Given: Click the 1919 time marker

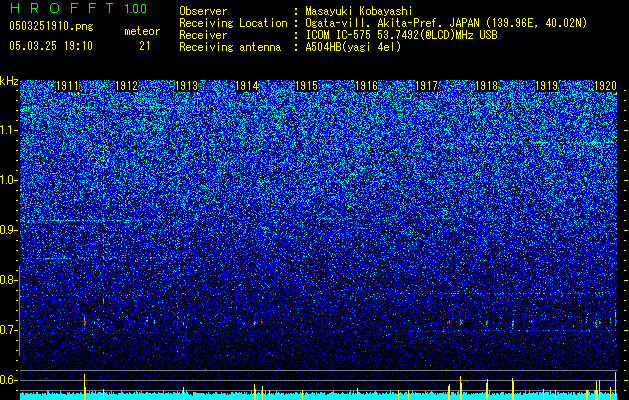Looking at the screenshot, I should point(546,86).
